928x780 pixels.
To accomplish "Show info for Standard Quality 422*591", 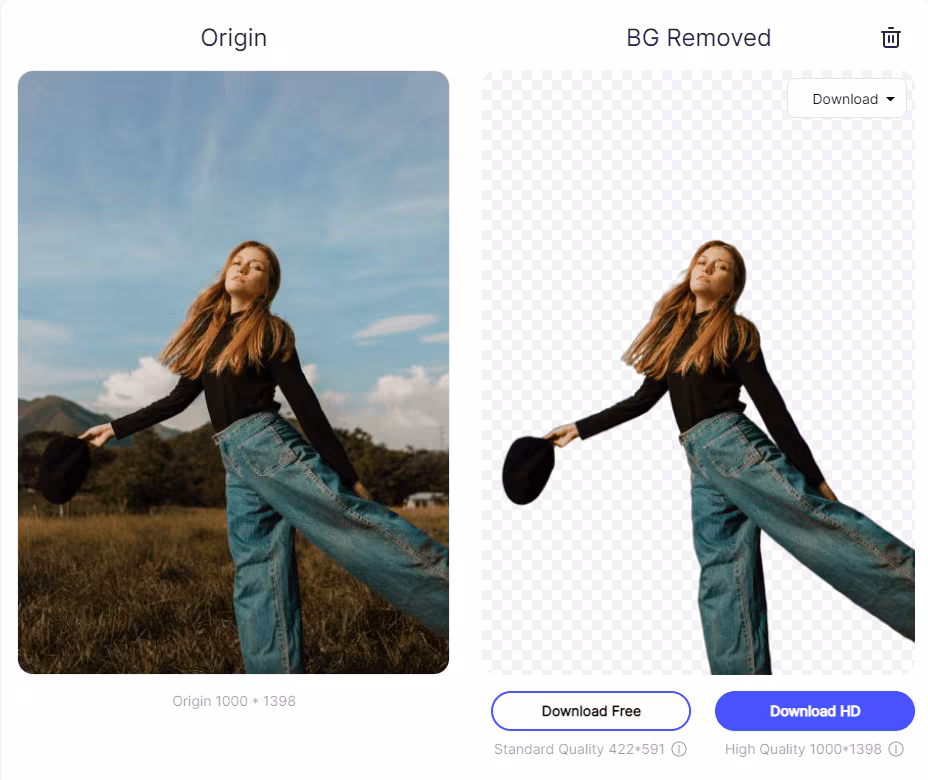I will coord(679,749).
